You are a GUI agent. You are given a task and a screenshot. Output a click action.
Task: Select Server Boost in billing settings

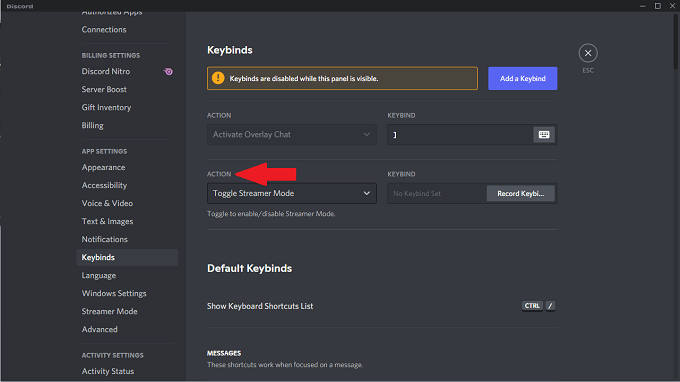pyautogui.click(x=104, y=89)
